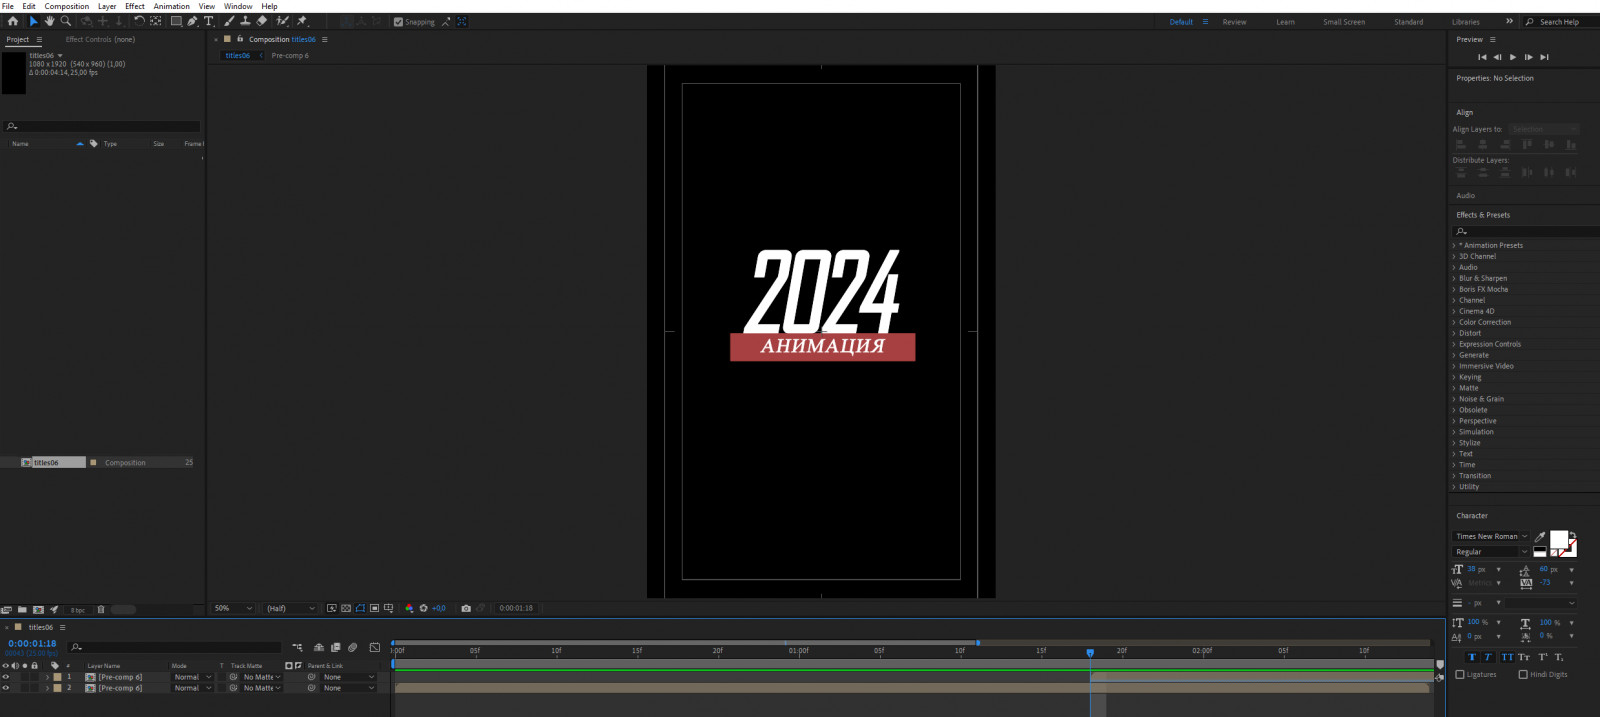Expand layer 1 properties twirl arrow
This screenshot has height=717, width=1600.
[47, 677]
